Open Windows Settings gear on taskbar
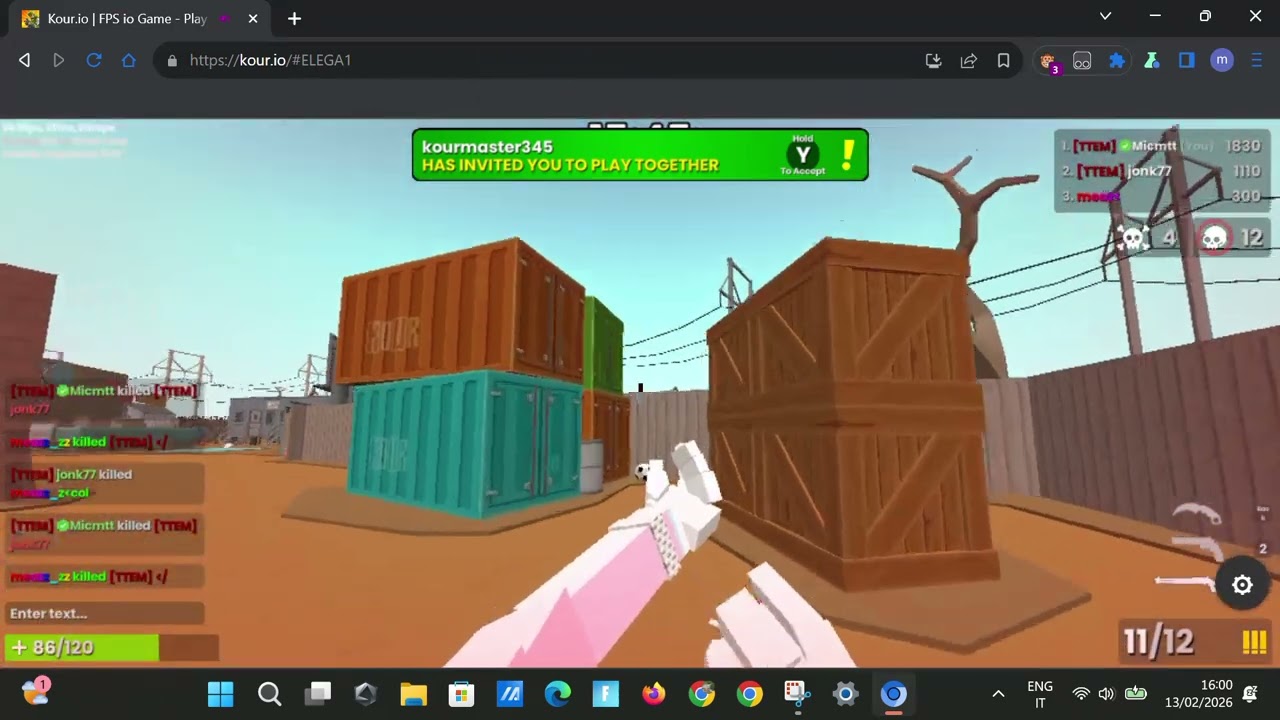This screenshot has height=720, width=1280. tap(845, 694)
